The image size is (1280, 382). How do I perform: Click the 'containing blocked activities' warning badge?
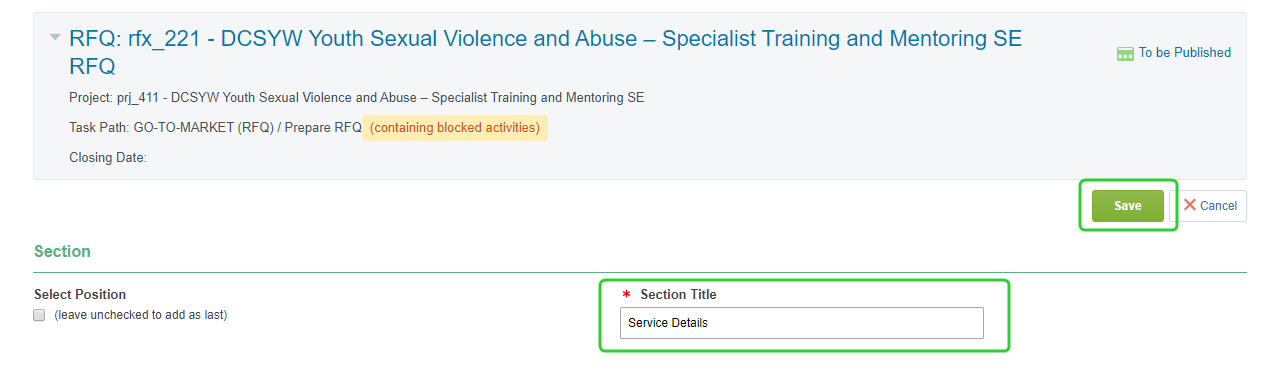[x=455, y=128]
